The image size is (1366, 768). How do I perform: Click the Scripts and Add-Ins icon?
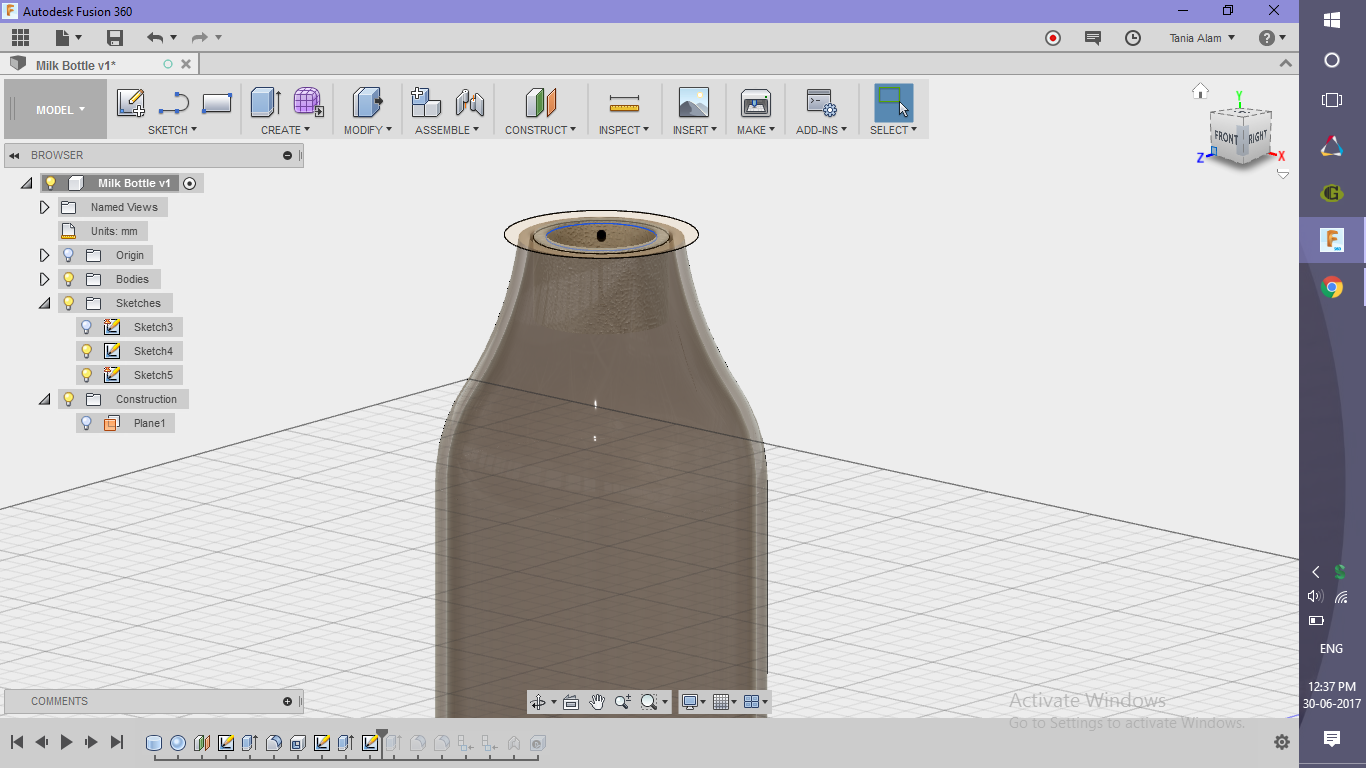[x=821, y=103]
